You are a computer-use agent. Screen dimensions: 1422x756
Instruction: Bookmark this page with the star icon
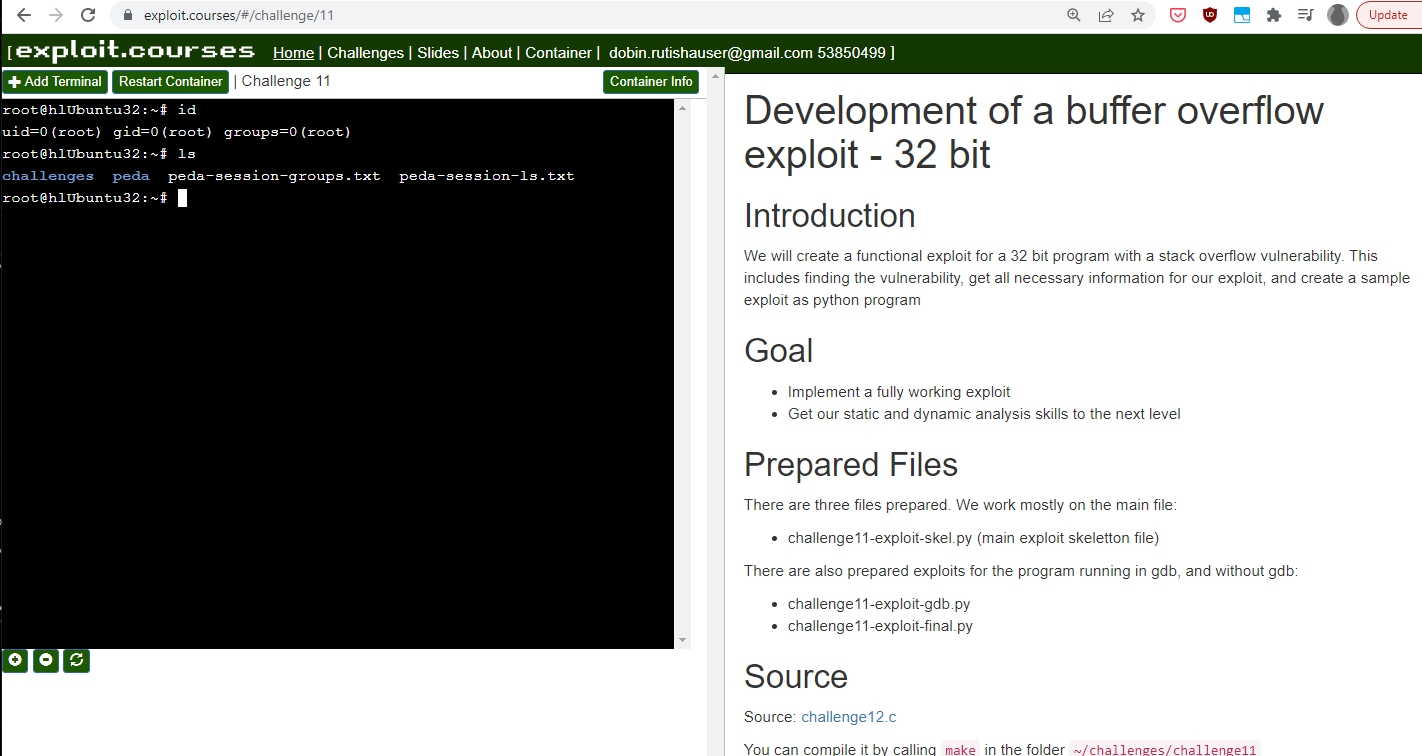(1139, 15)
